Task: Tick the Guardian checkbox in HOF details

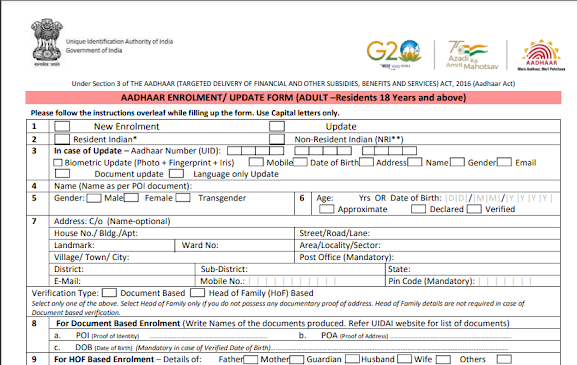Action: tap(352, 359)
